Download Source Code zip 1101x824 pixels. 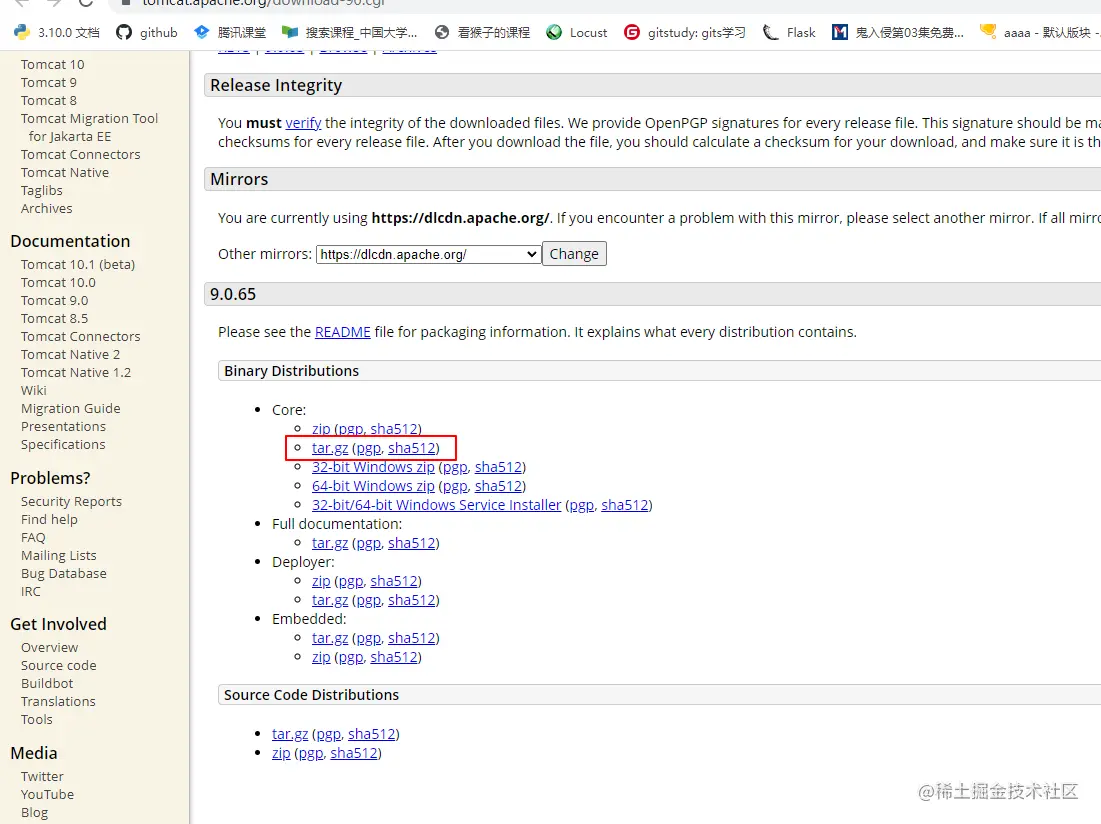coord(281,752)
